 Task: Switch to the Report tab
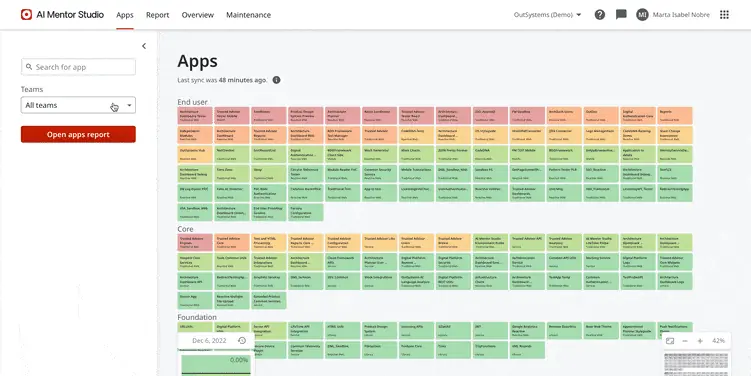158,15
